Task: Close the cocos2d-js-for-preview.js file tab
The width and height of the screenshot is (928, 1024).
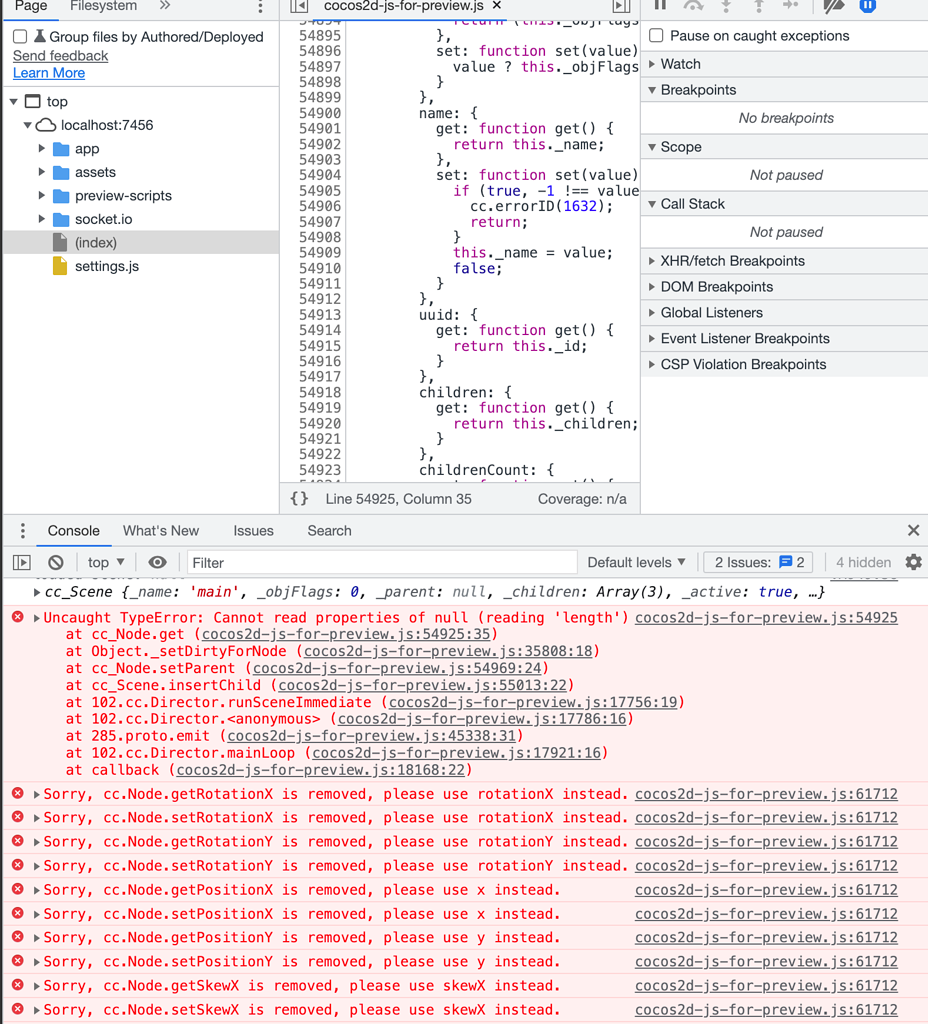Action: (497, 6)
